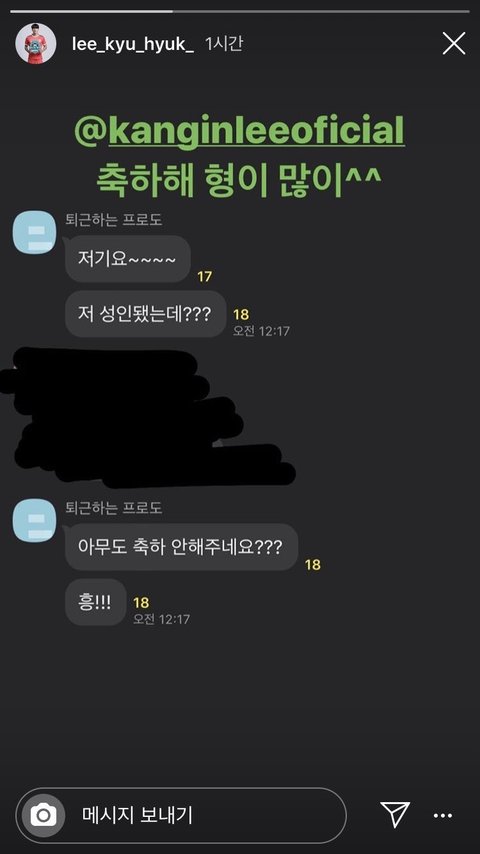Tap the first chat sender avatar
480x854 pixels.
[34, 233]
